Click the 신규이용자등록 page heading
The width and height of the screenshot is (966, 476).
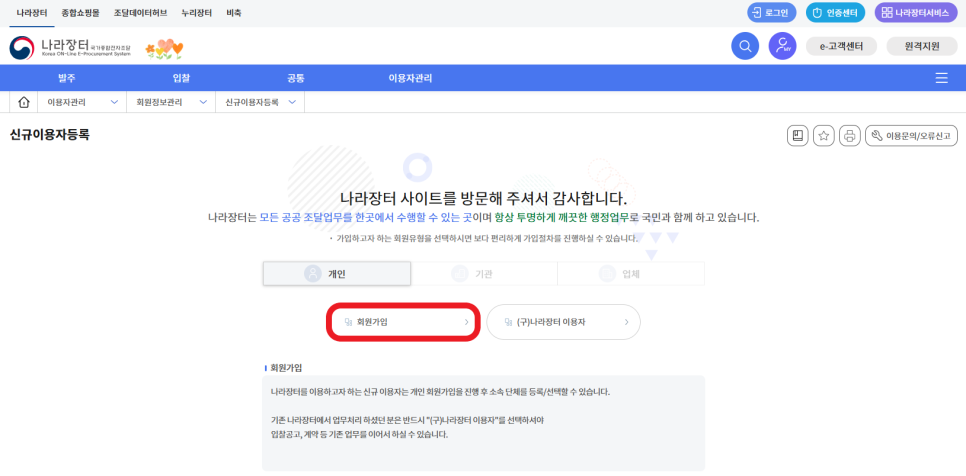(50, 135)
